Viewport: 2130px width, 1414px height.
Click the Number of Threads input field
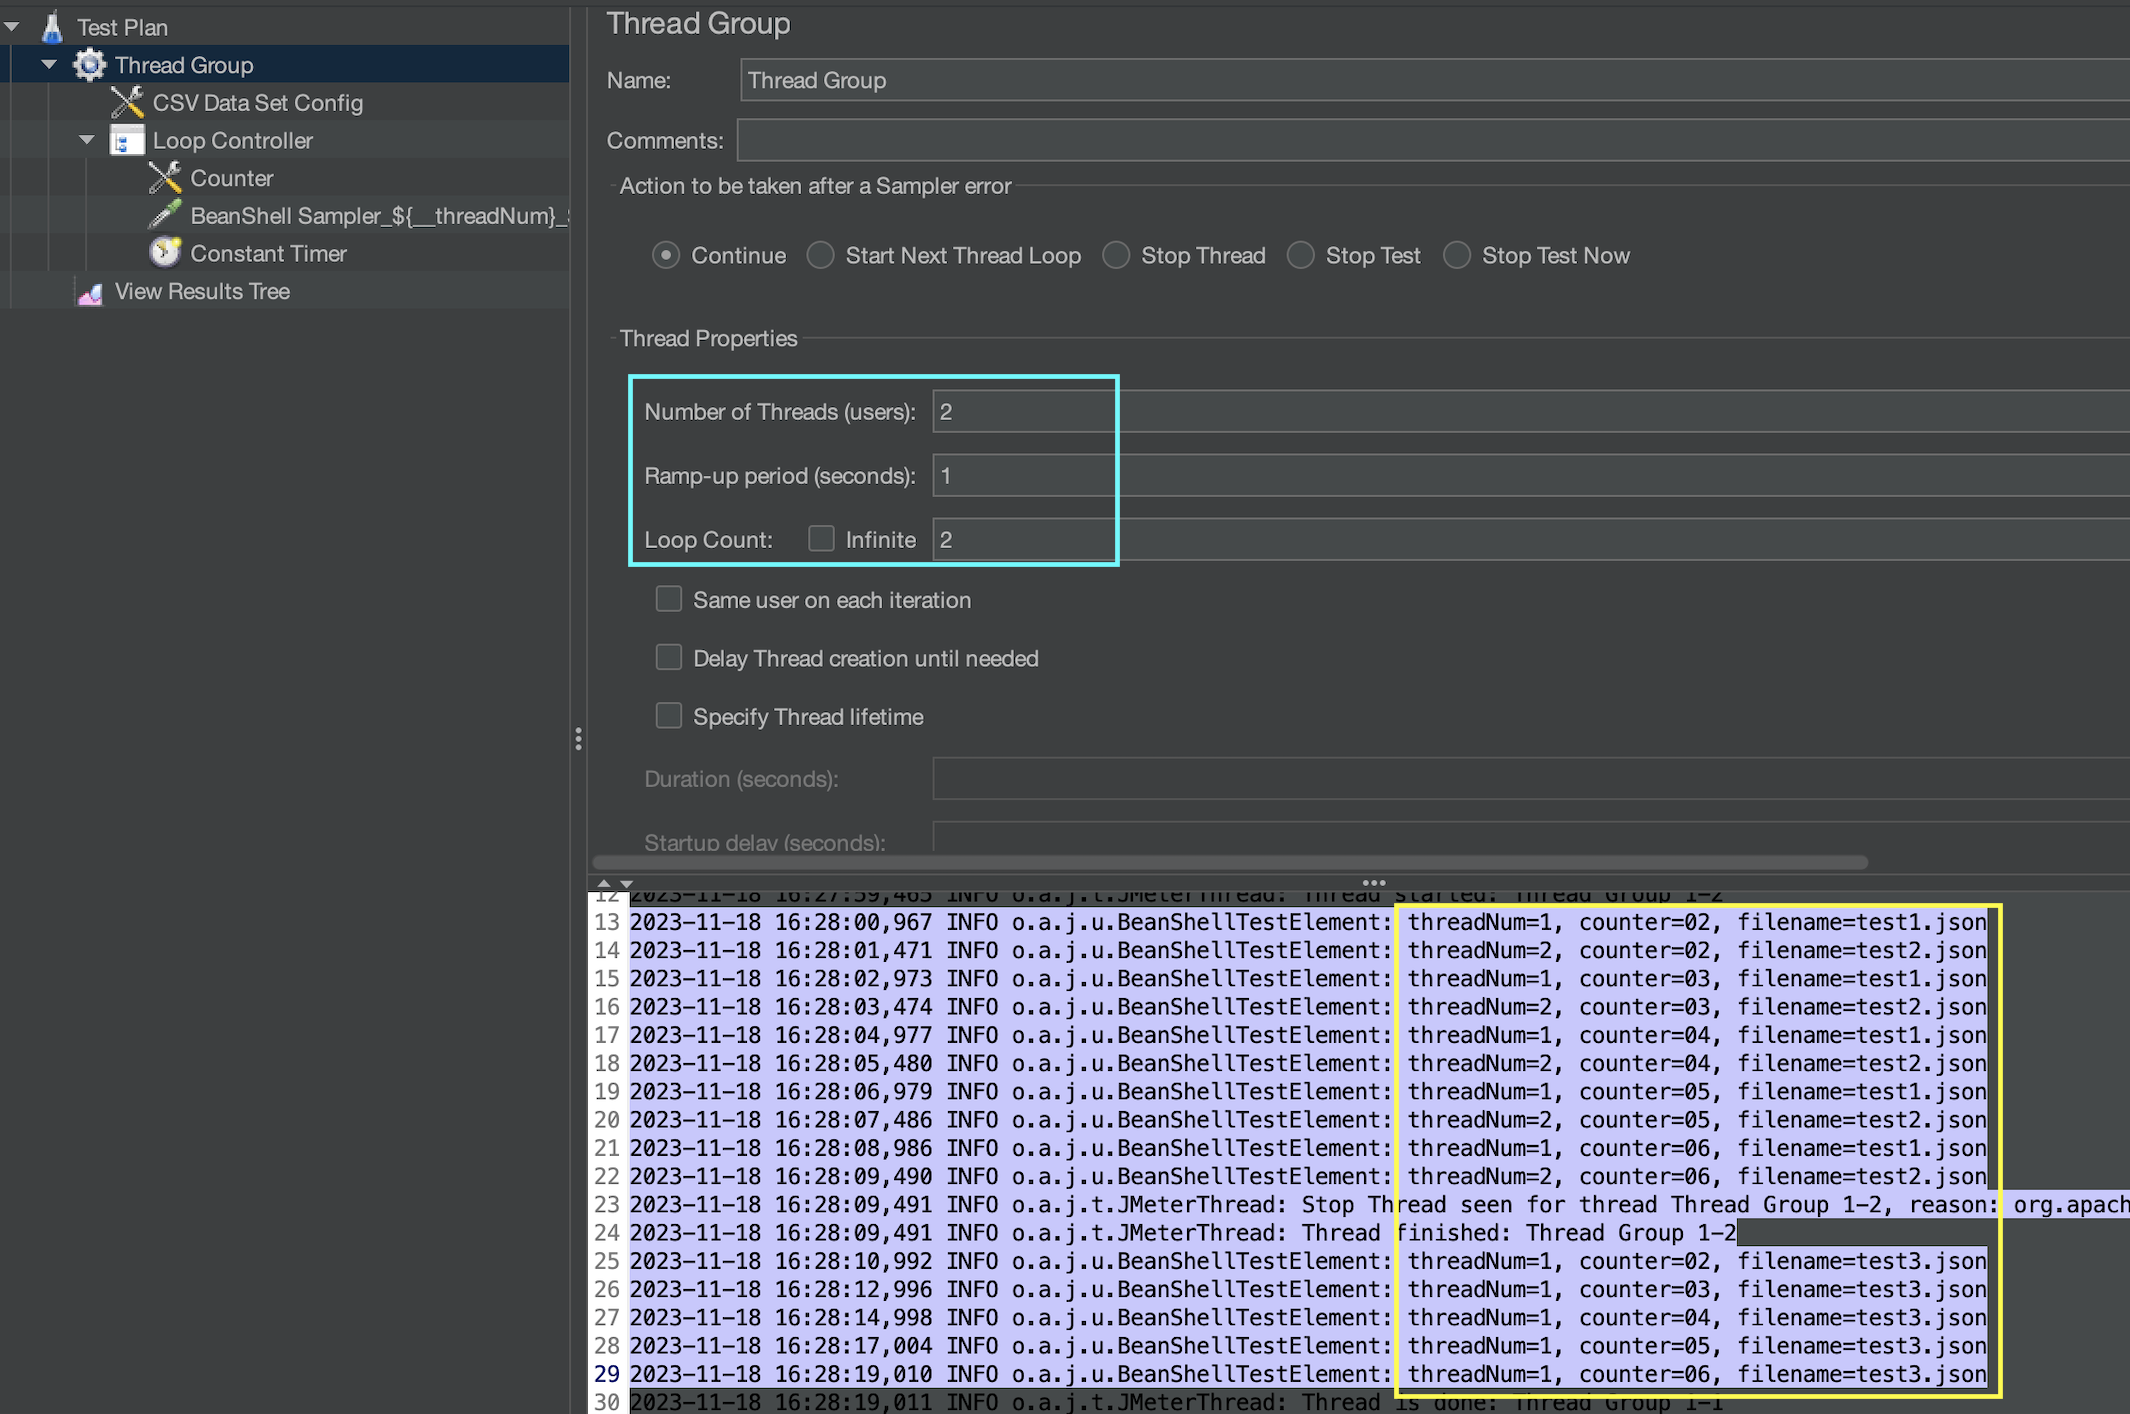tap(1022, 412)
